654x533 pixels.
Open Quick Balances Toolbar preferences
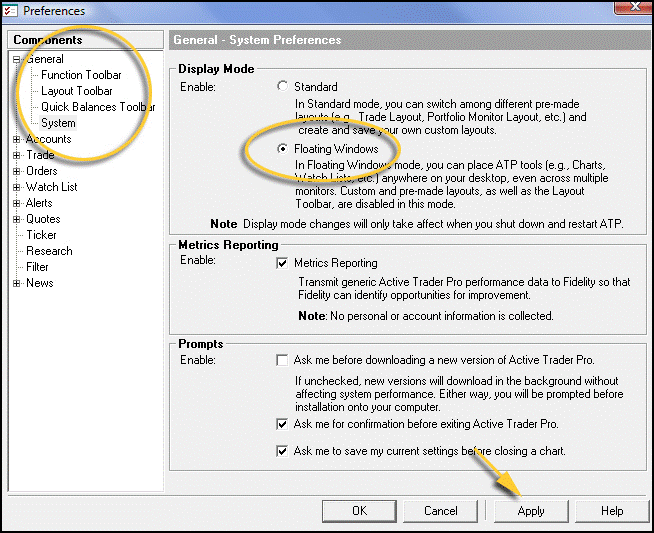click(98, 107)
